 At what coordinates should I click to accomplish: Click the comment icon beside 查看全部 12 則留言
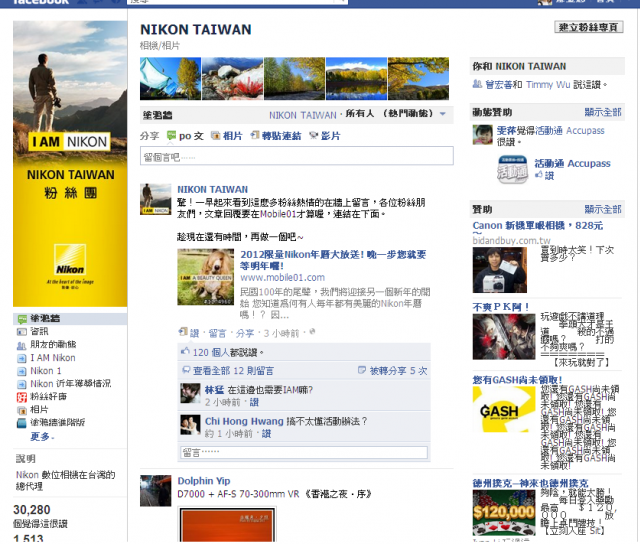pyautogui.click(x=186, y=370)
